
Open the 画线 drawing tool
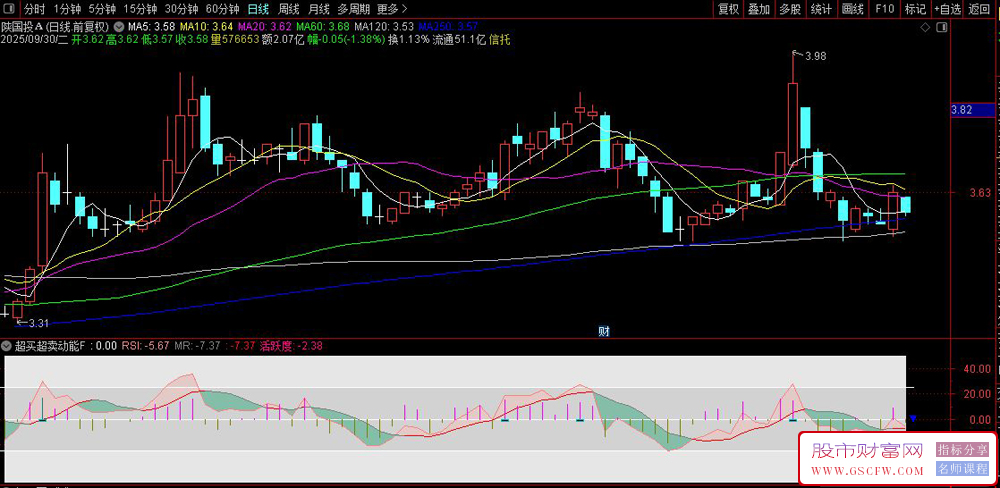coord(853,9)
